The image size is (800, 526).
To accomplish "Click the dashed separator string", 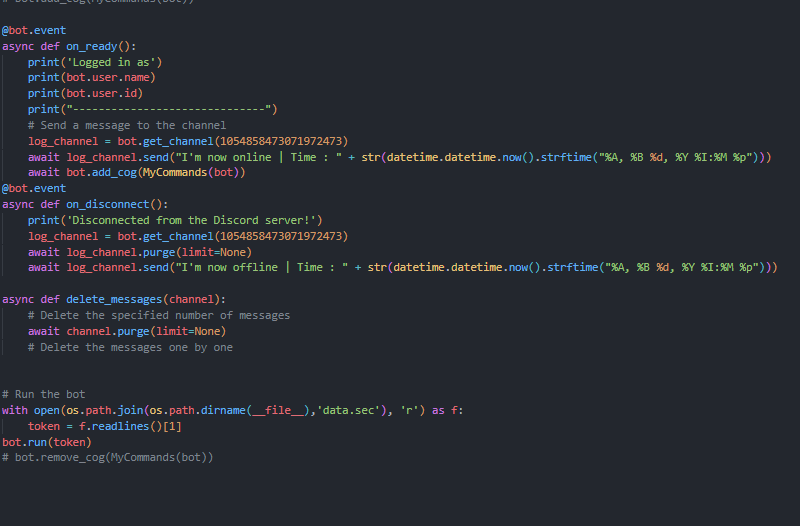I will coord(169,109).
